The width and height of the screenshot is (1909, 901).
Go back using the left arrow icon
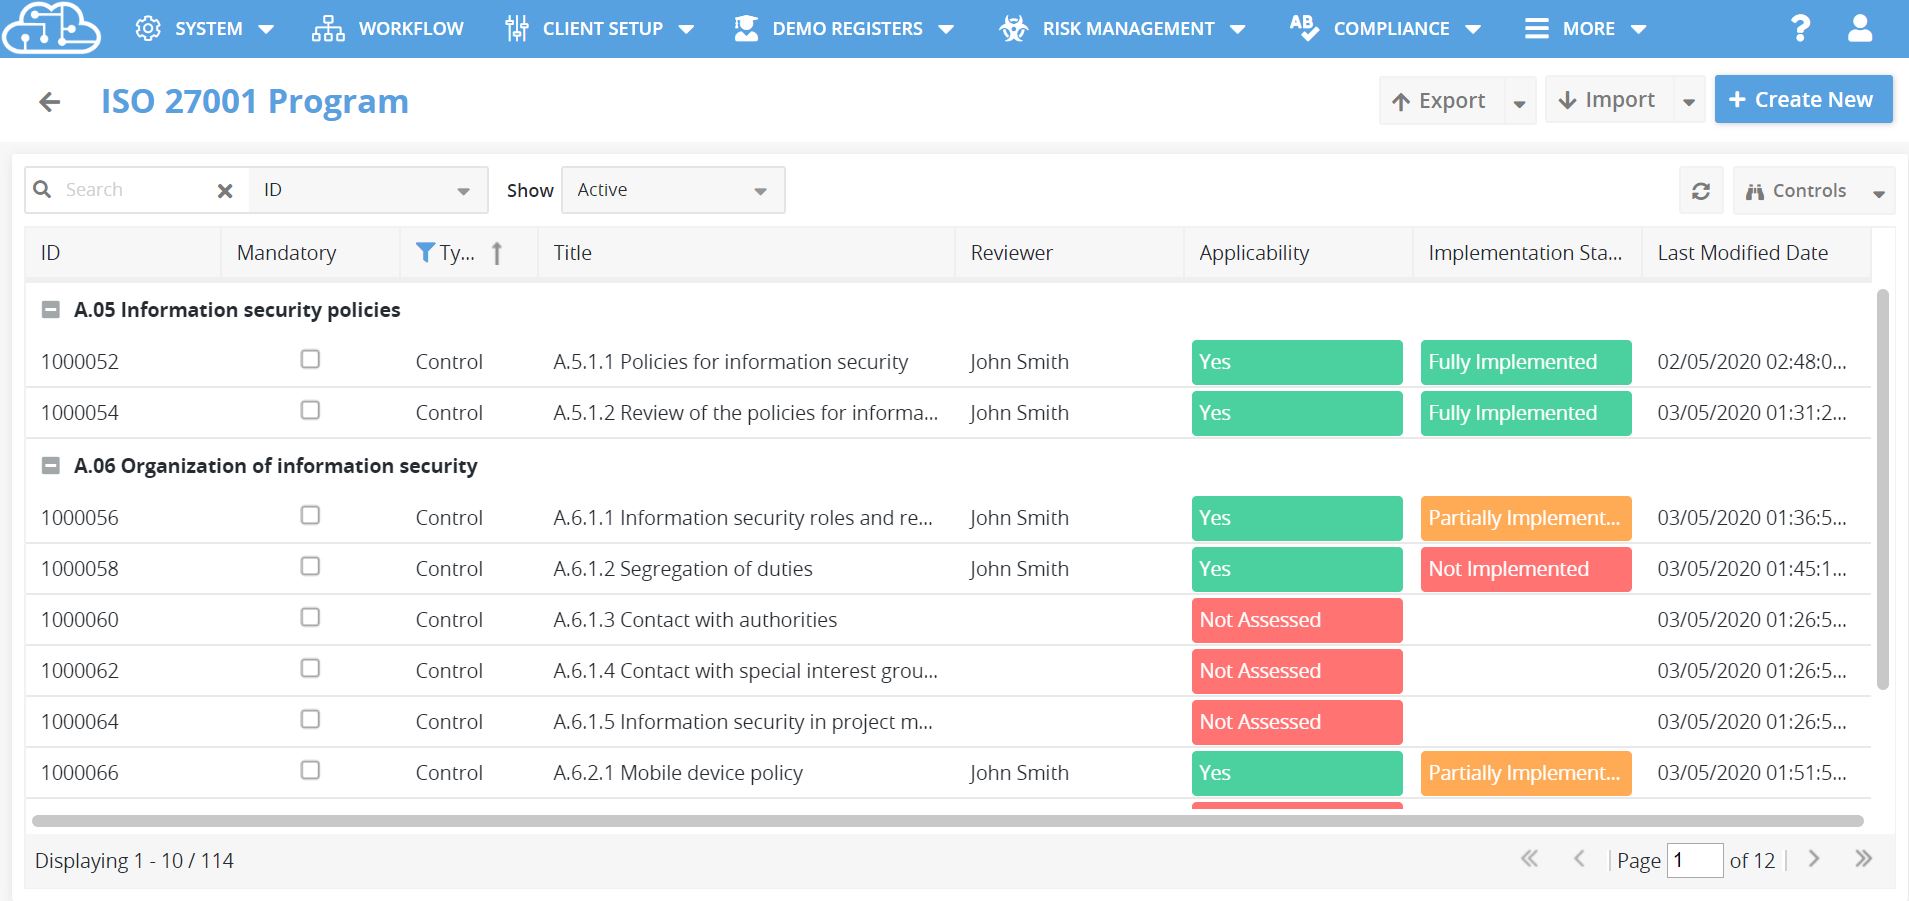[49, 101]
